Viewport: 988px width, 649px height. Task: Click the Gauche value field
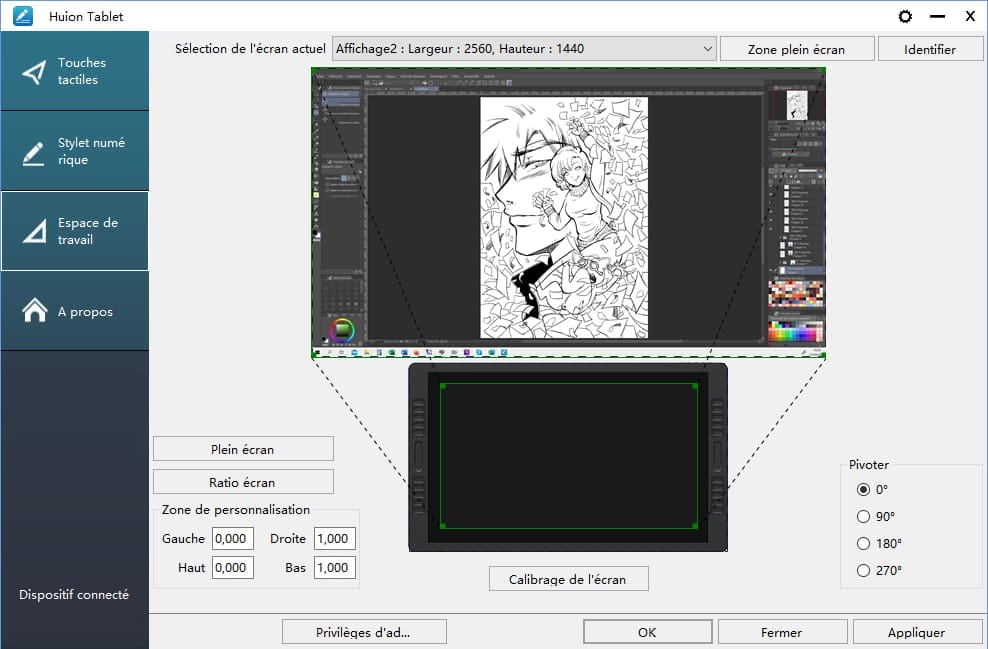pyautogui.click(x=233, y=539)
